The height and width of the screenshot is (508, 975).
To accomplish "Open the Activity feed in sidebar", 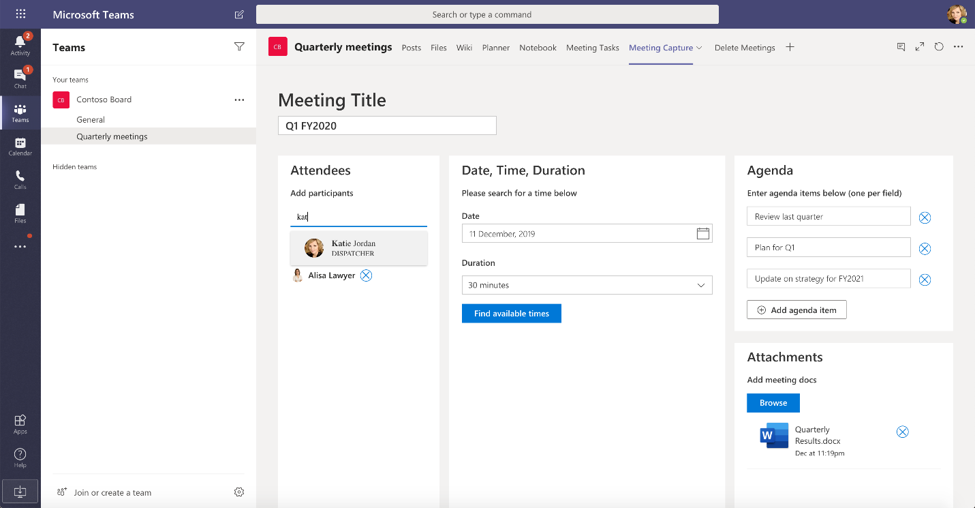I will click(20, 44).
